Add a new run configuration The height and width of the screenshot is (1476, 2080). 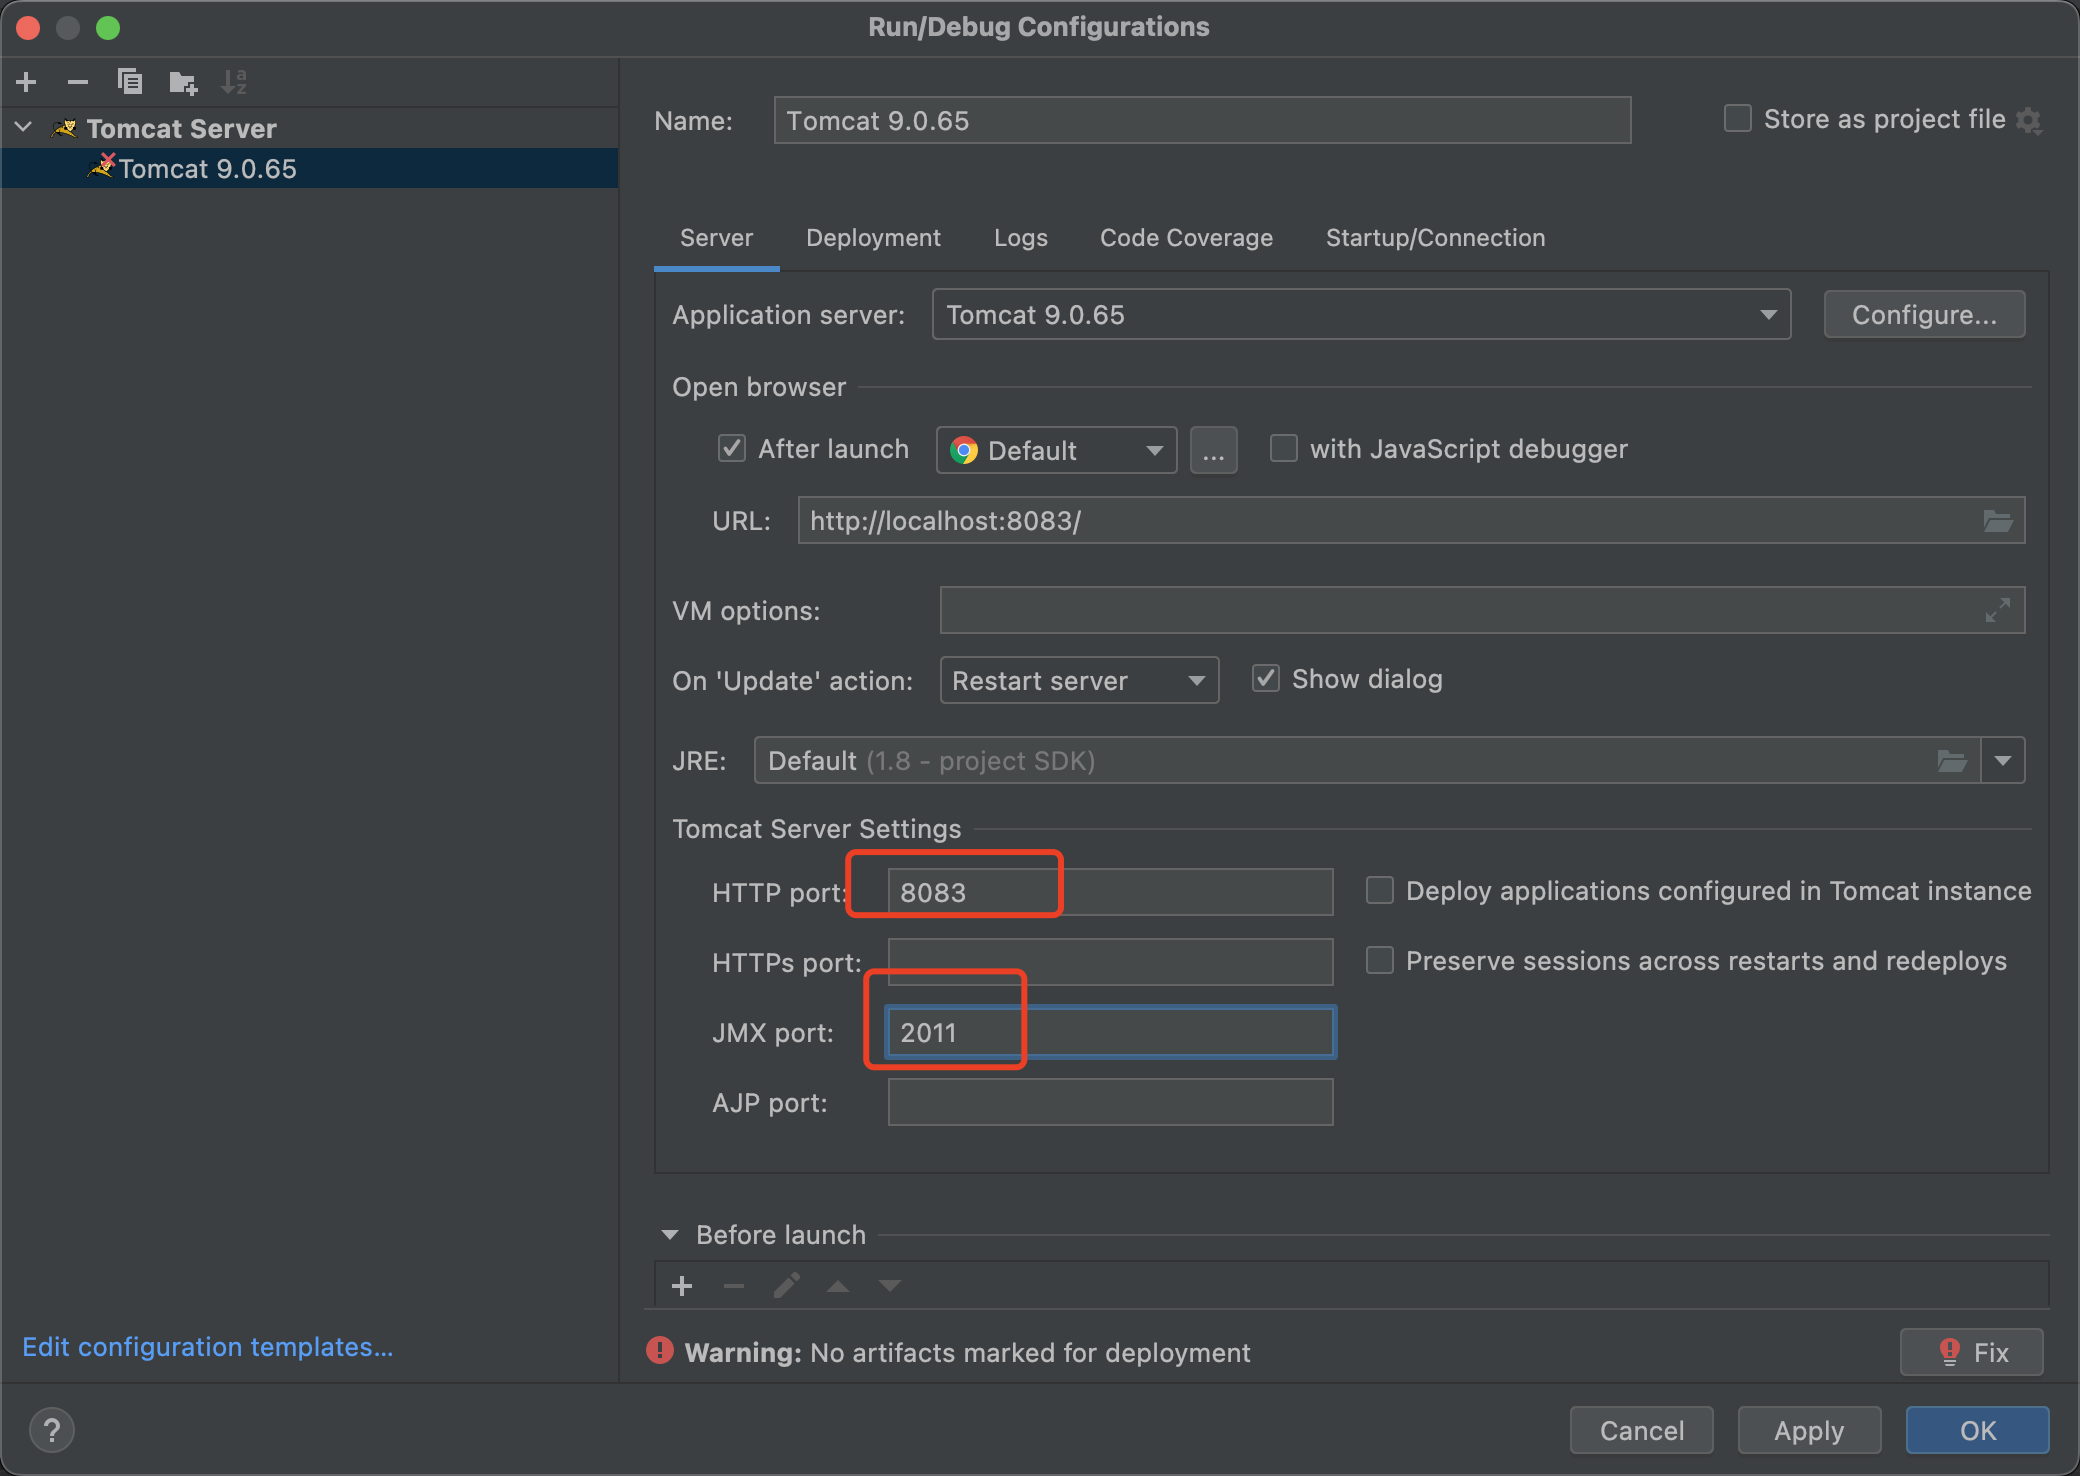point(27,82)
